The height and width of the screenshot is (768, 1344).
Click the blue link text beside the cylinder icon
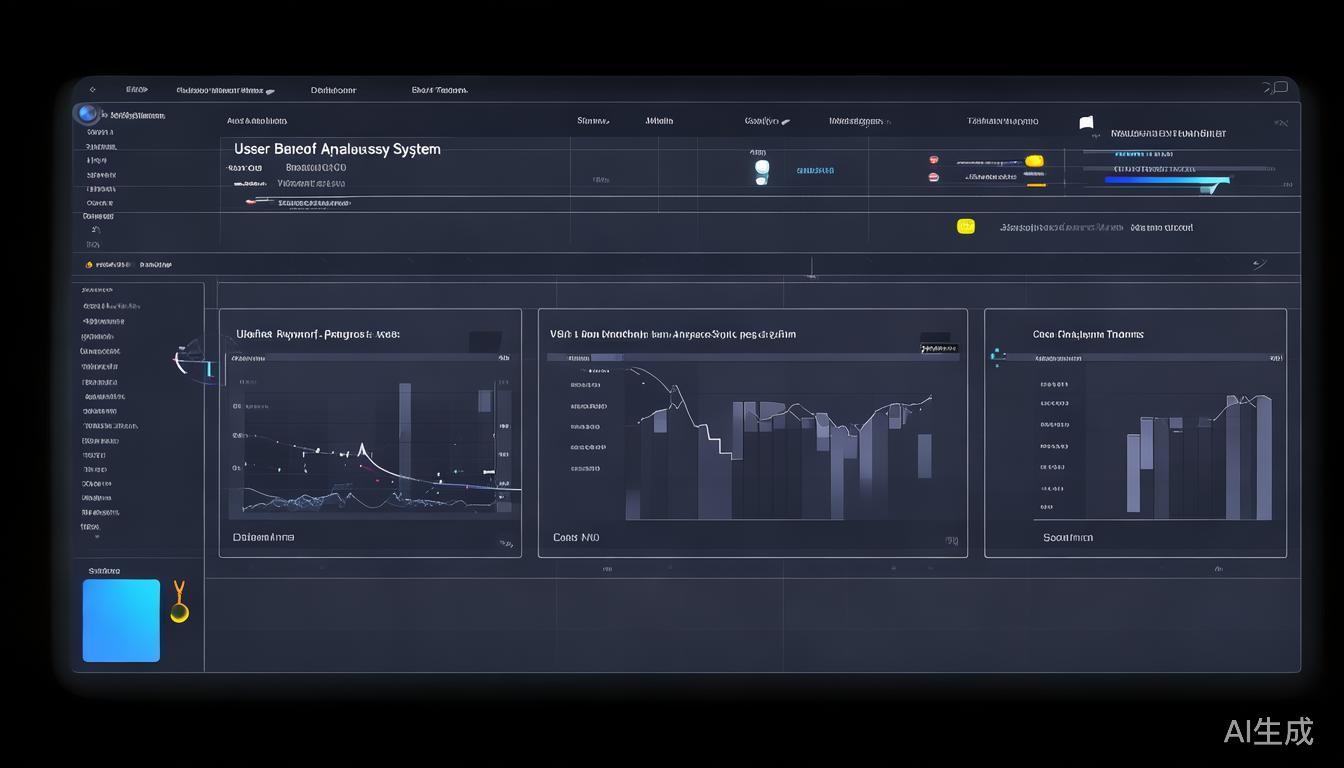815,171
